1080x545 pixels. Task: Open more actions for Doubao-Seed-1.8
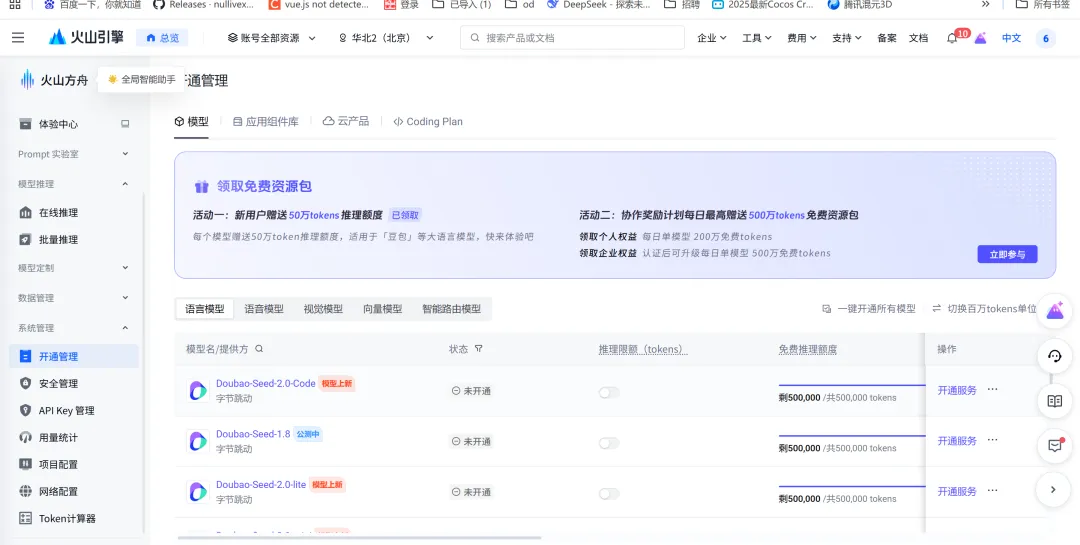993,440
